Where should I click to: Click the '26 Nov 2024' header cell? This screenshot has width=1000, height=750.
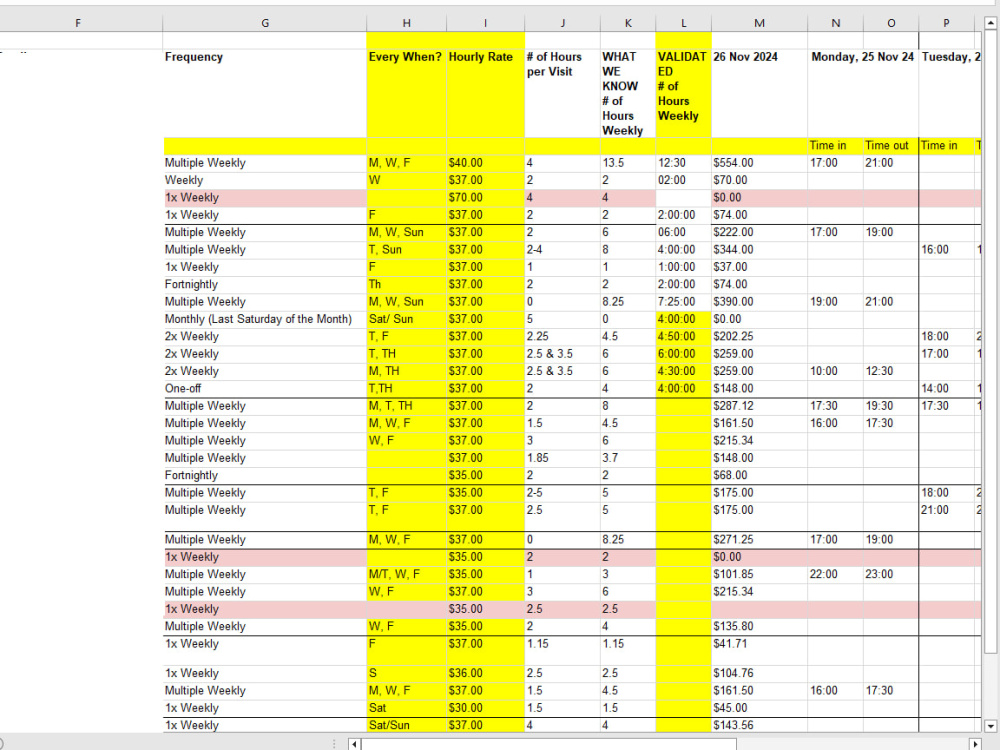[759, 93]
